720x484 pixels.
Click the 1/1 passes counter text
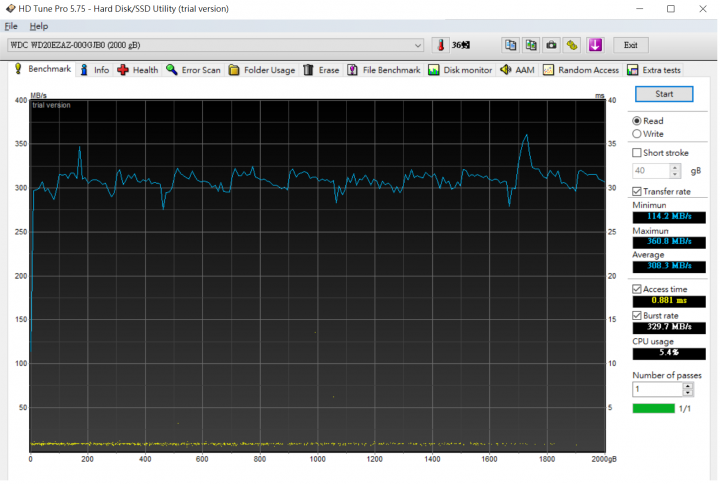pyautogui.click(x=686, y=409)
